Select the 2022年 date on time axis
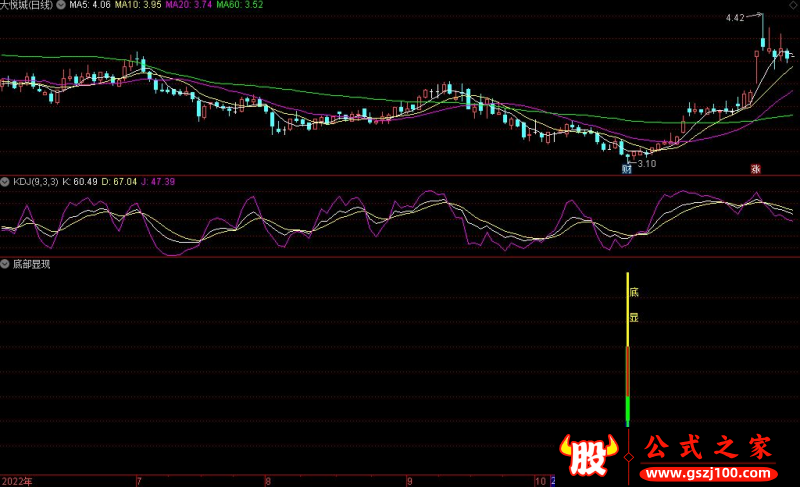Image resolution: width=800 pixels, height=487 pixels. pos(16,480)
